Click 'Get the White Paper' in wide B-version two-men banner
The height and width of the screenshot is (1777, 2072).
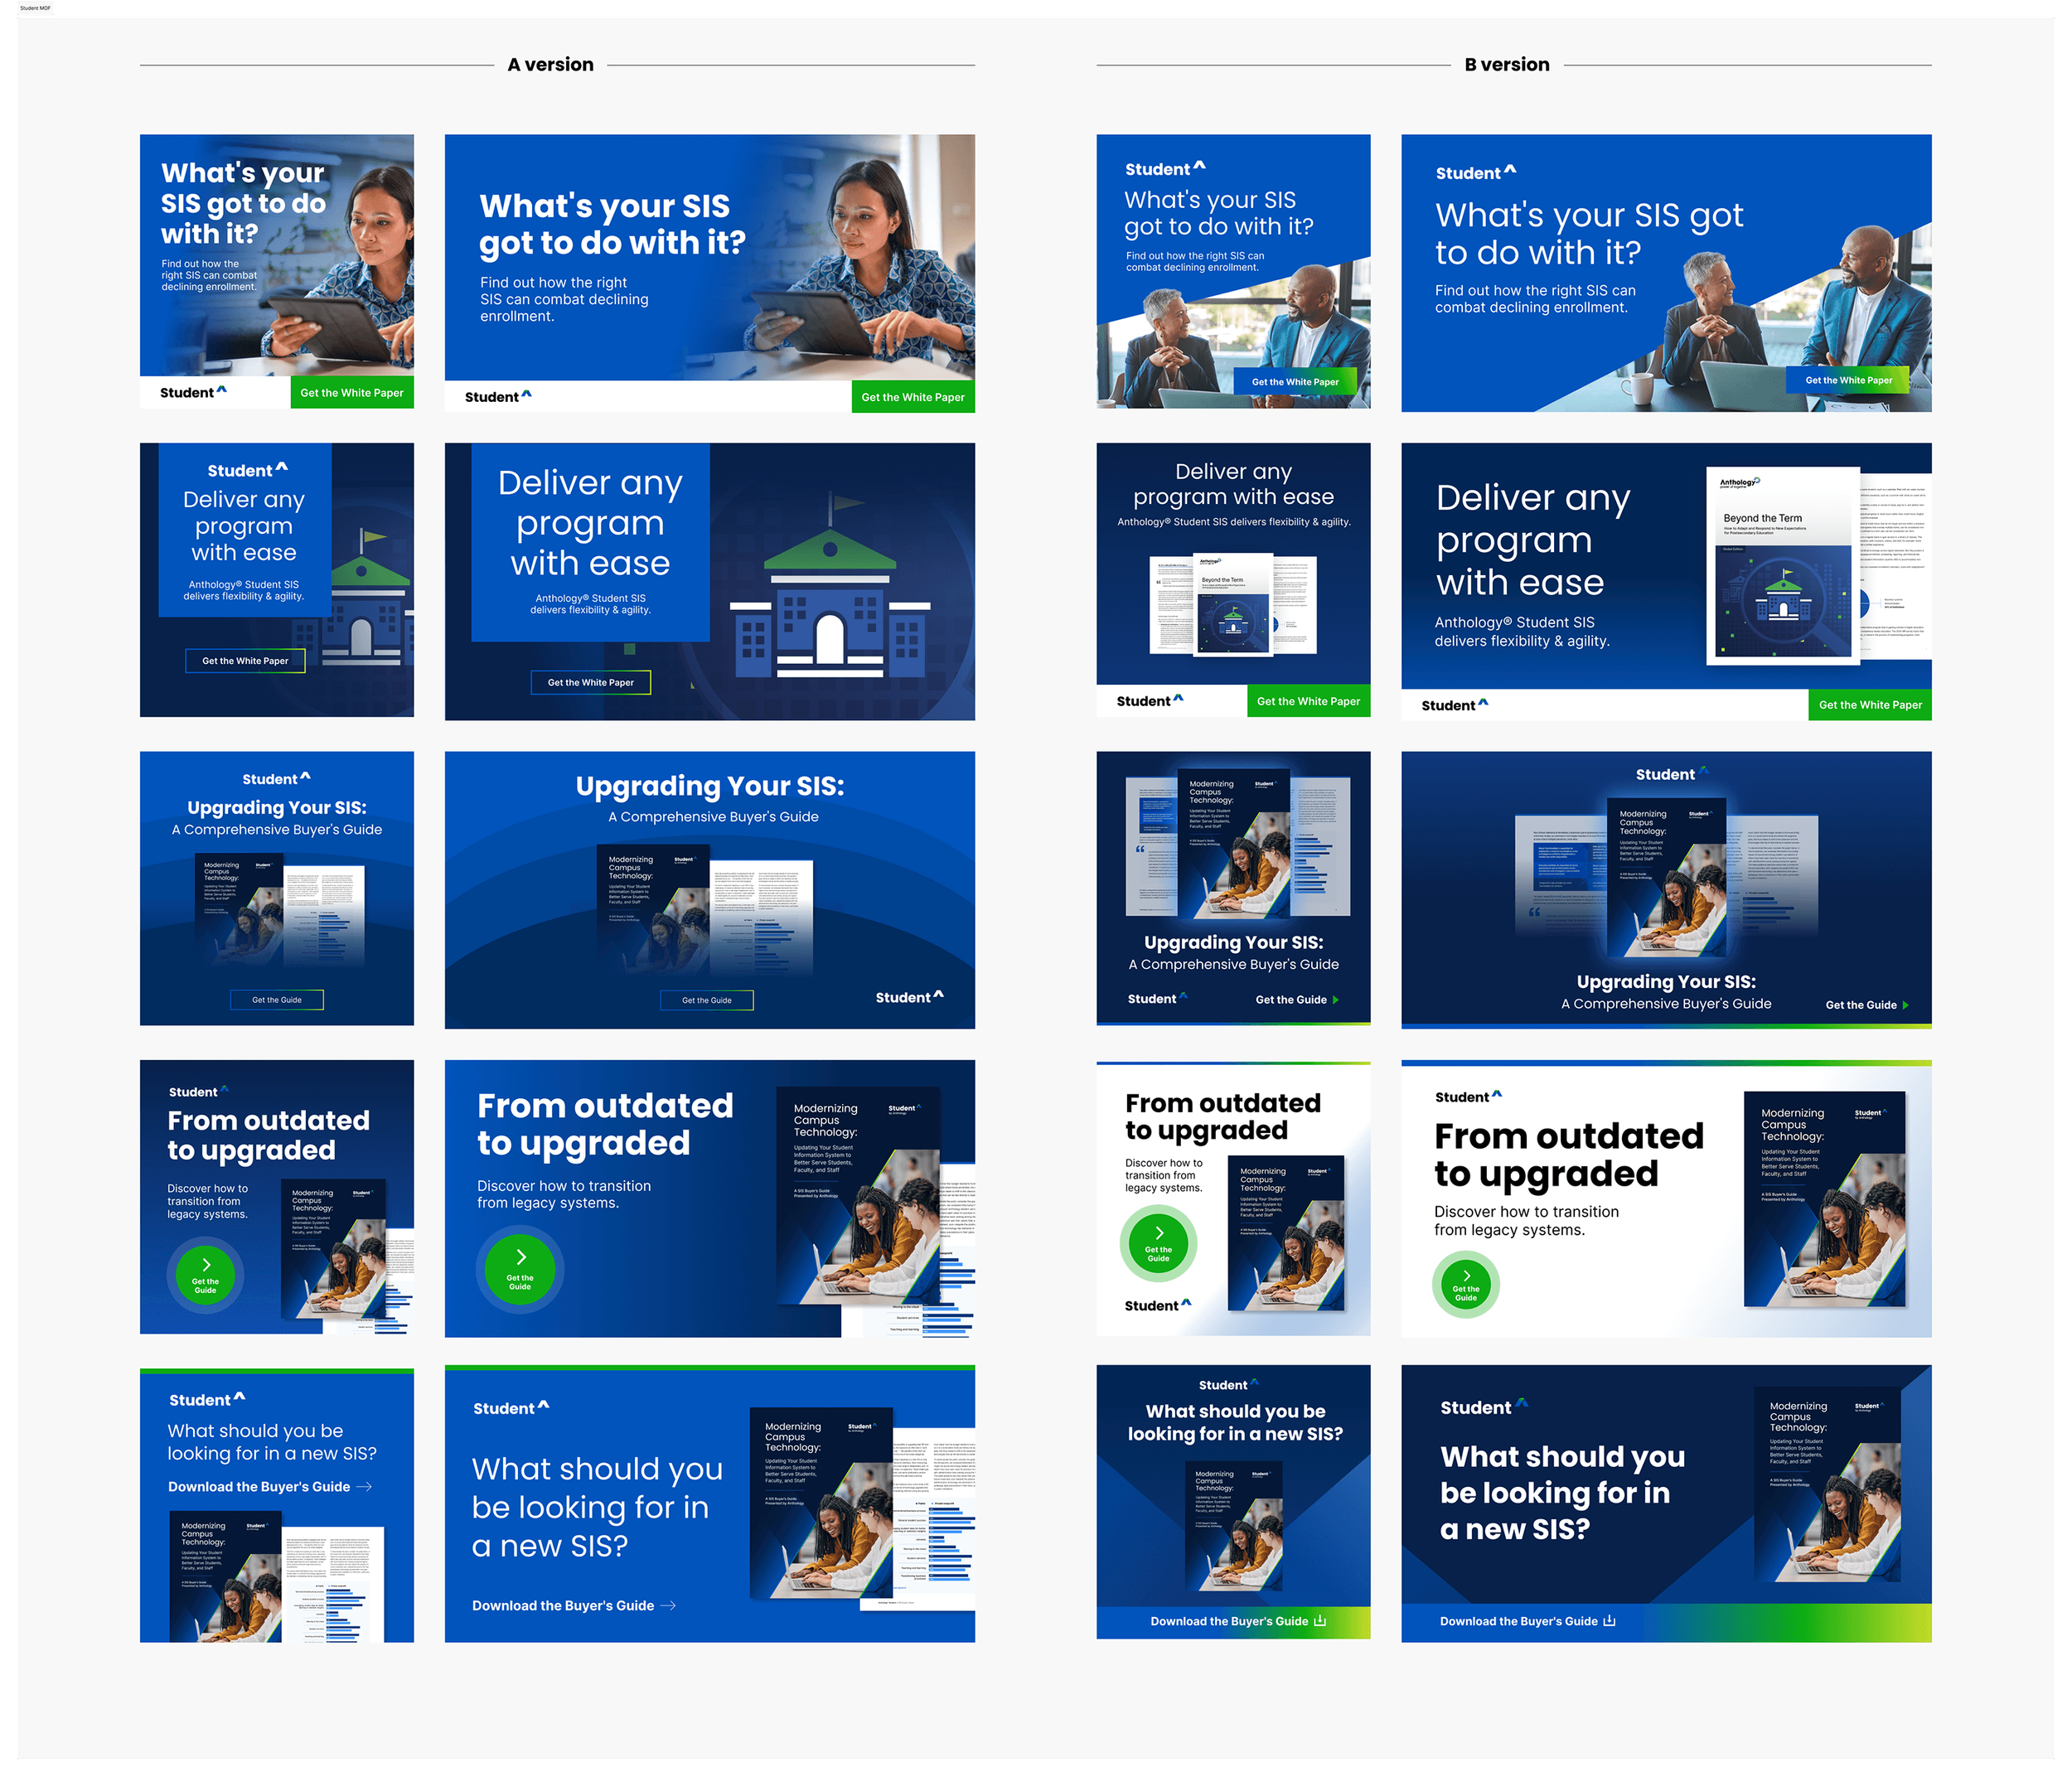(1848, 380)
